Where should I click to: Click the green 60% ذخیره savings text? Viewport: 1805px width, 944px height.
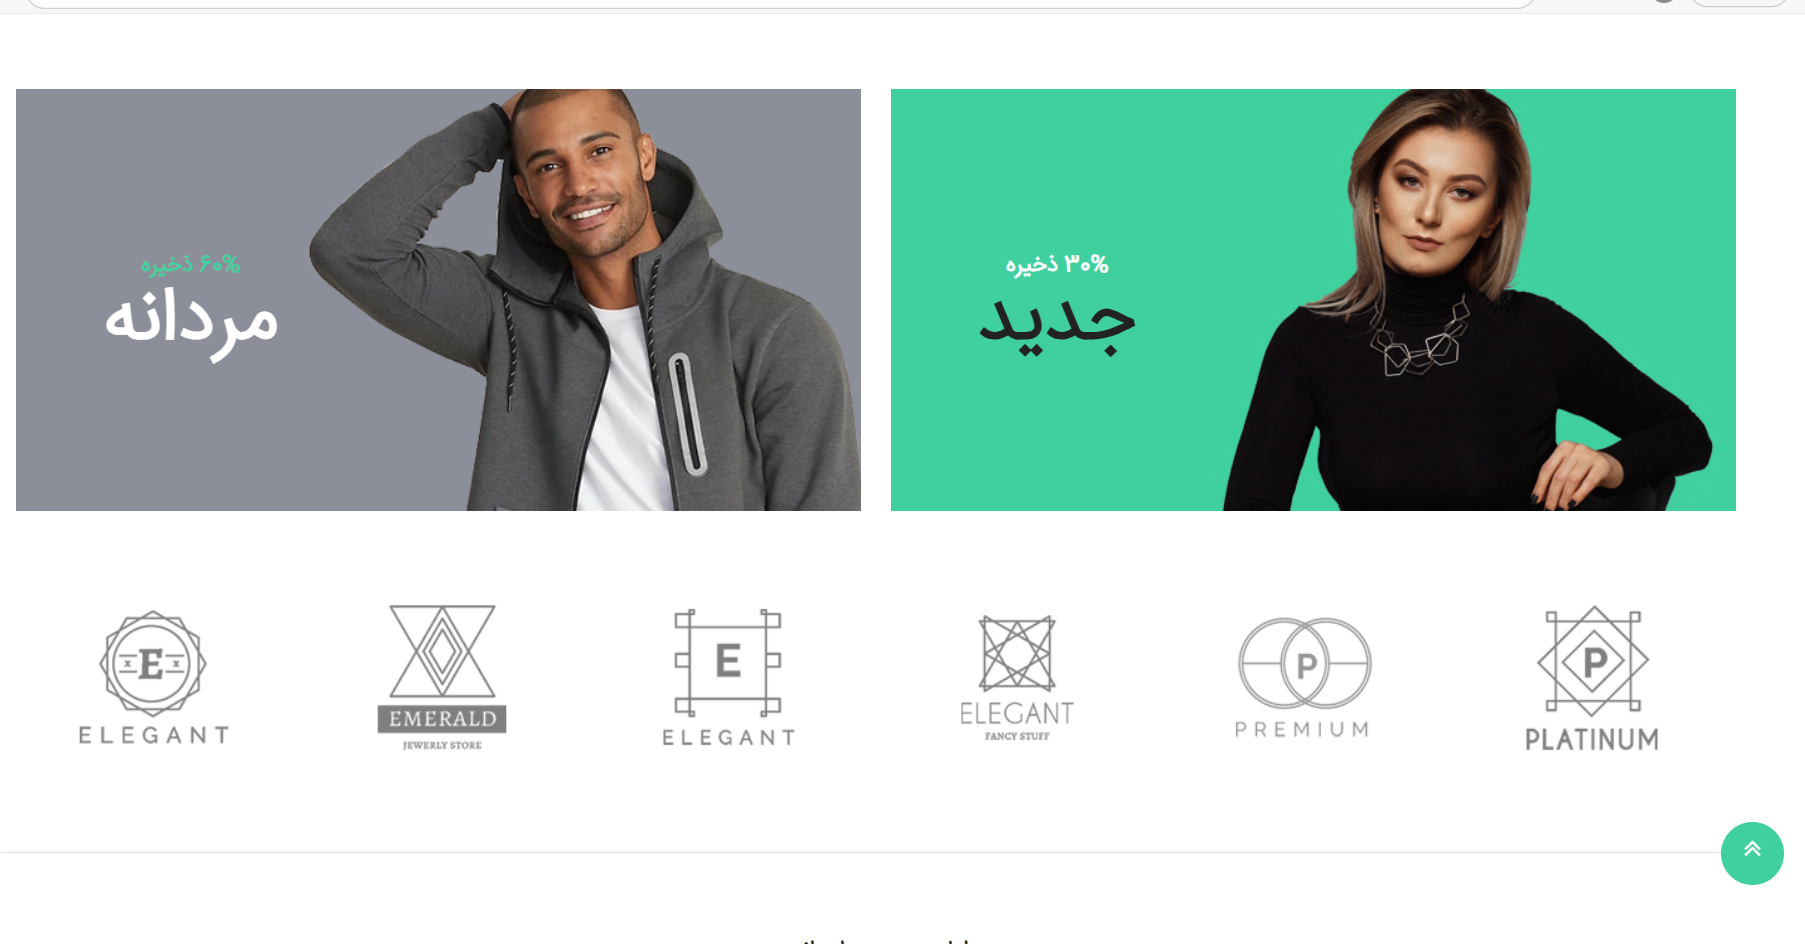190,264
